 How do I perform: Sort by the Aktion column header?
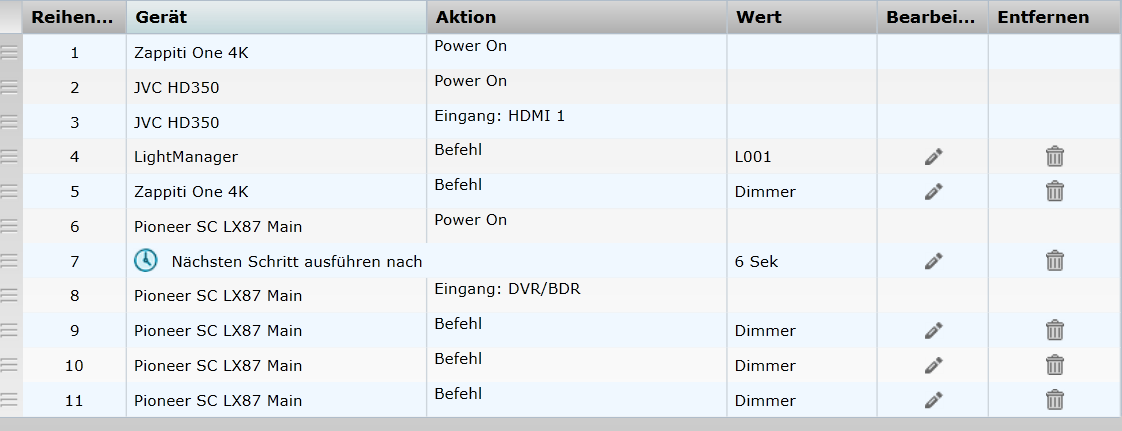[577, 17]
